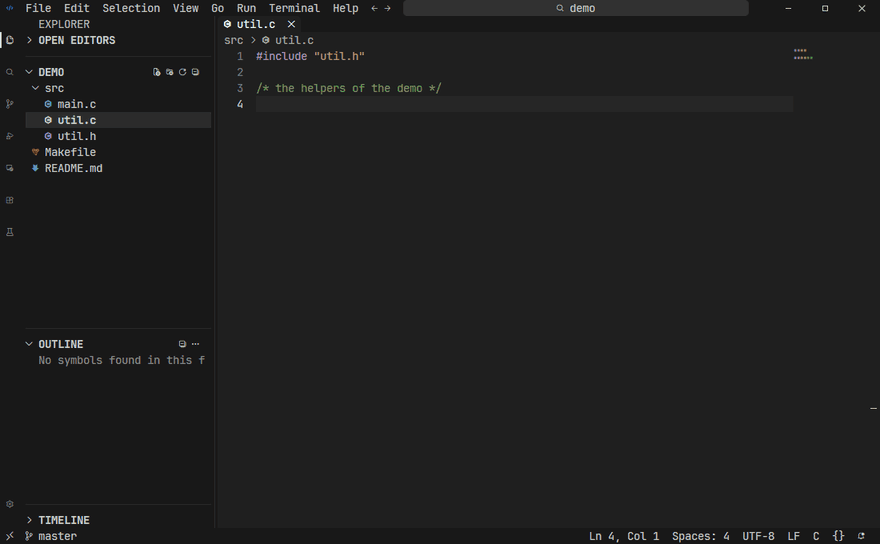Close the util.c editor tab

(x=291, y=24)
